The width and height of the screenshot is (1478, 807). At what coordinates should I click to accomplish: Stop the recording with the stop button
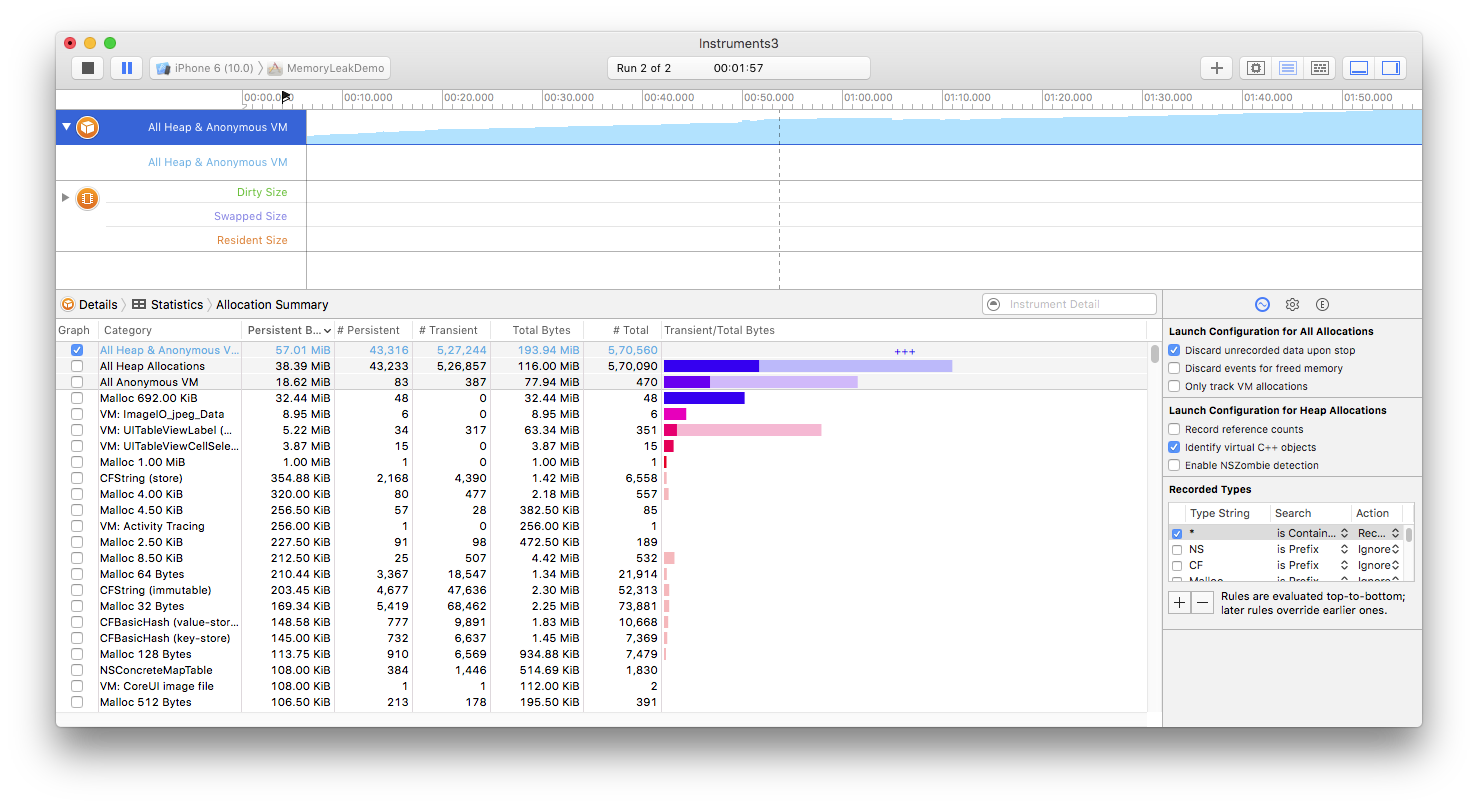88,68
